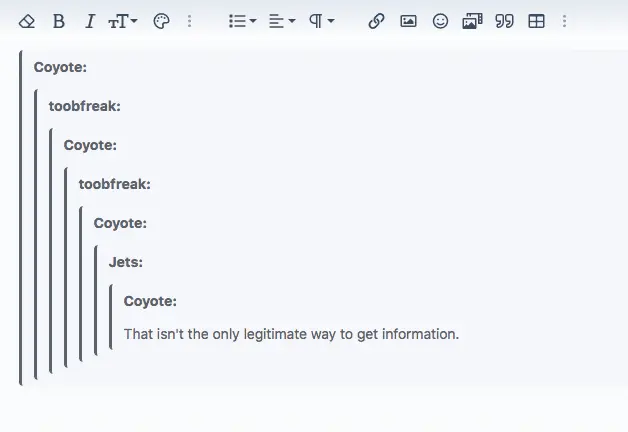
Task: Toggle bold formatting
Action: coord(58,21)
